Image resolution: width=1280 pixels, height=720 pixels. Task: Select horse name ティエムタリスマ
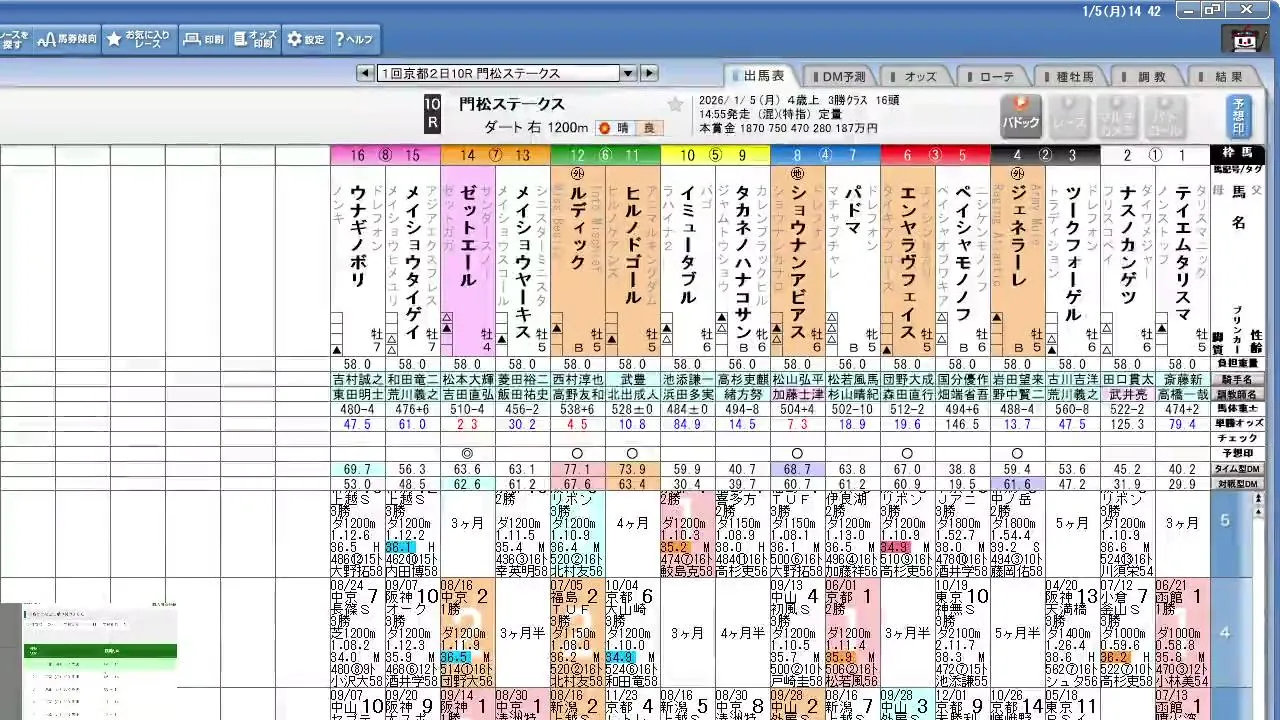[x=1182, y=255]
